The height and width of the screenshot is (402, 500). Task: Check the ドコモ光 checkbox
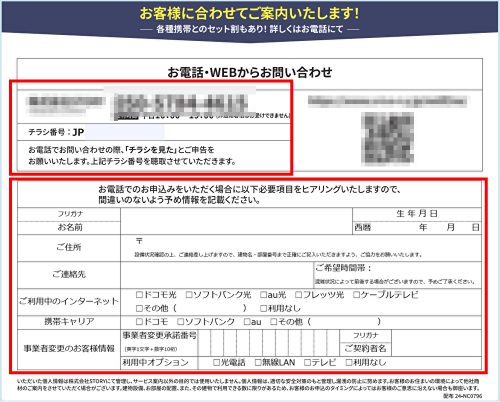[139, 295]
